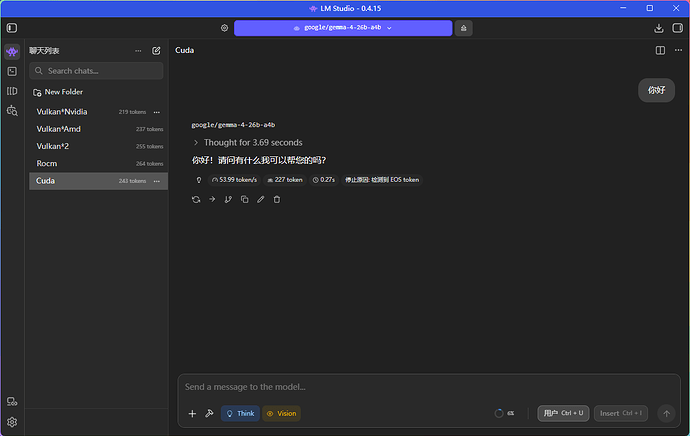
Task: Branch the conversation from this message
Action: (228, 199)
